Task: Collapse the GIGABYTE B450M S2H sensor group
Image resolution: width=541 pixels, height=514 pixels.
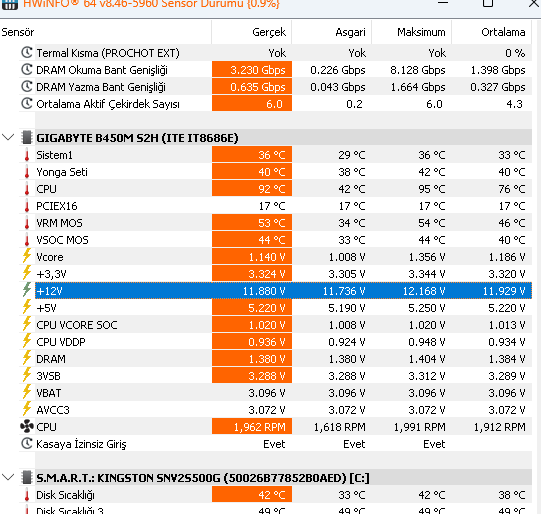Action: point(8,137)
